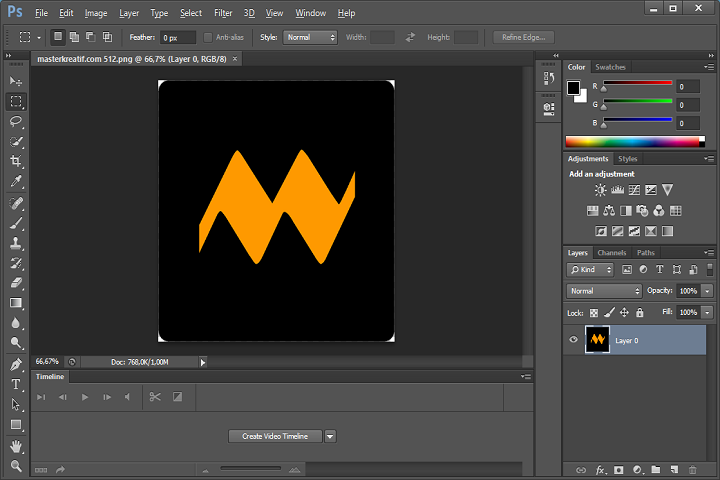Open the blend mode Normal dropdown
The height and width of the screenshot is (480, 720).
click(604, 291)
